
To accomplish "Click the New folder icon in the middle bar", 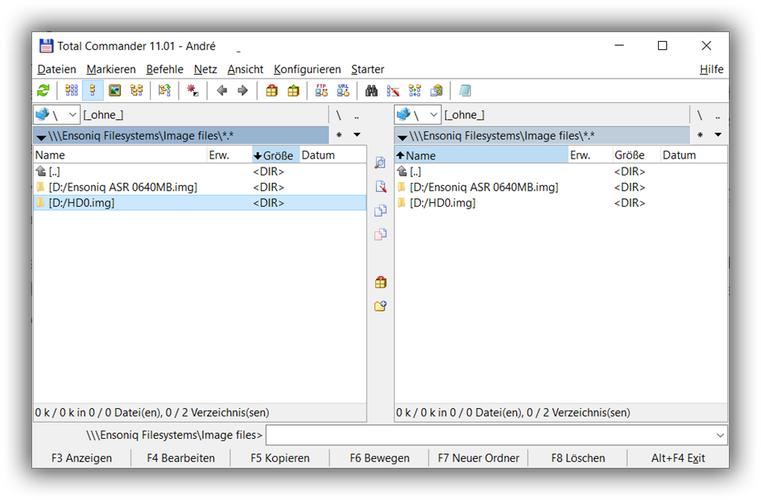I will point(380,306).
